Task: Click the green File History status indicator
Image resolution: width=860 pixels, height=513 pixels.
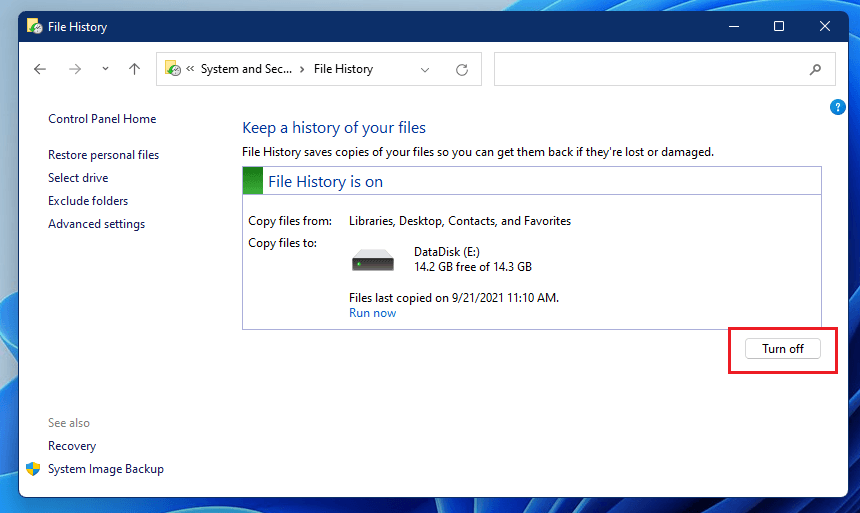Action: point(253,181)
